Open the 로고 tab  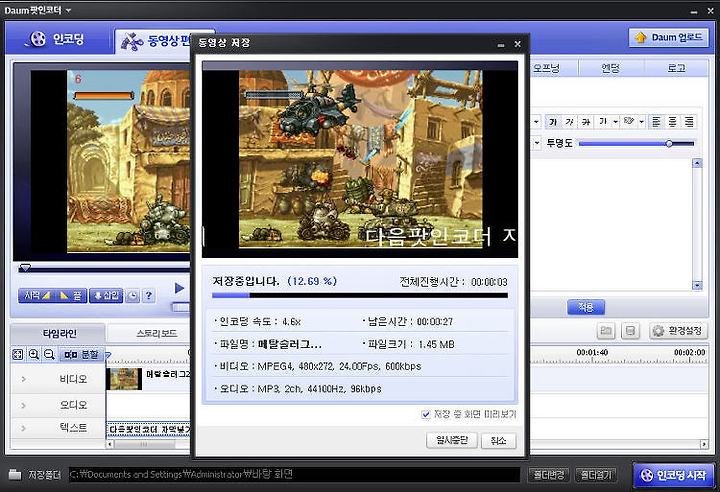click(676, 68)
